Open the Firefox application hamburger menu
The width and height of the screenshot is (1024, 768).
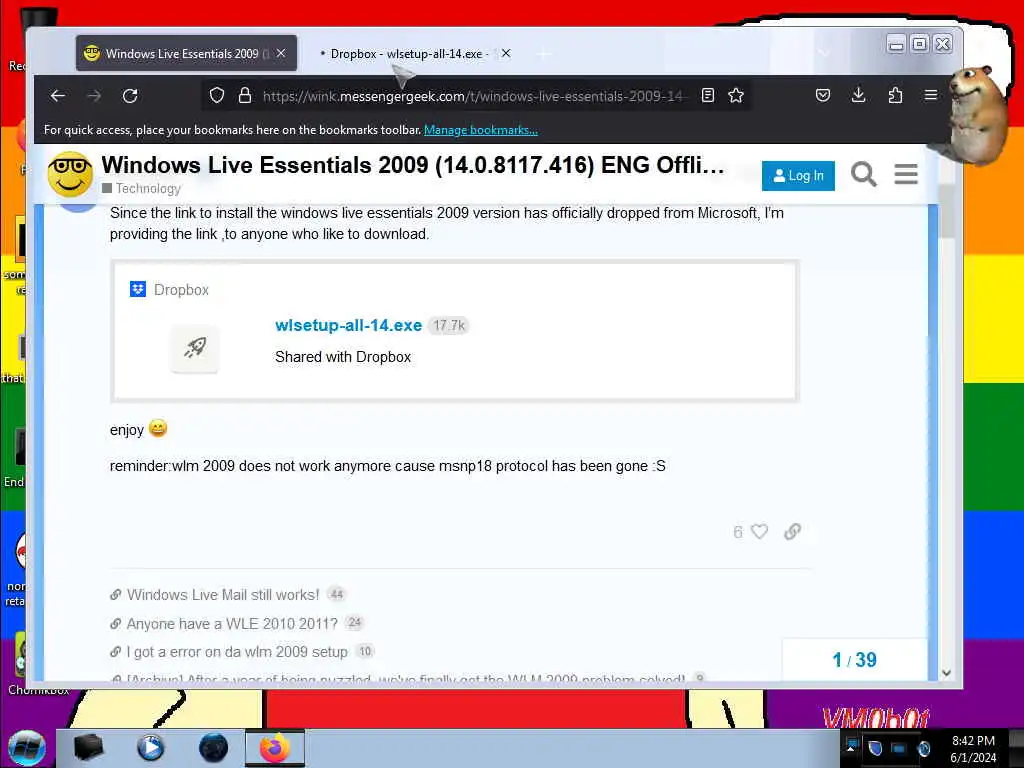click(x=931, y=95)
